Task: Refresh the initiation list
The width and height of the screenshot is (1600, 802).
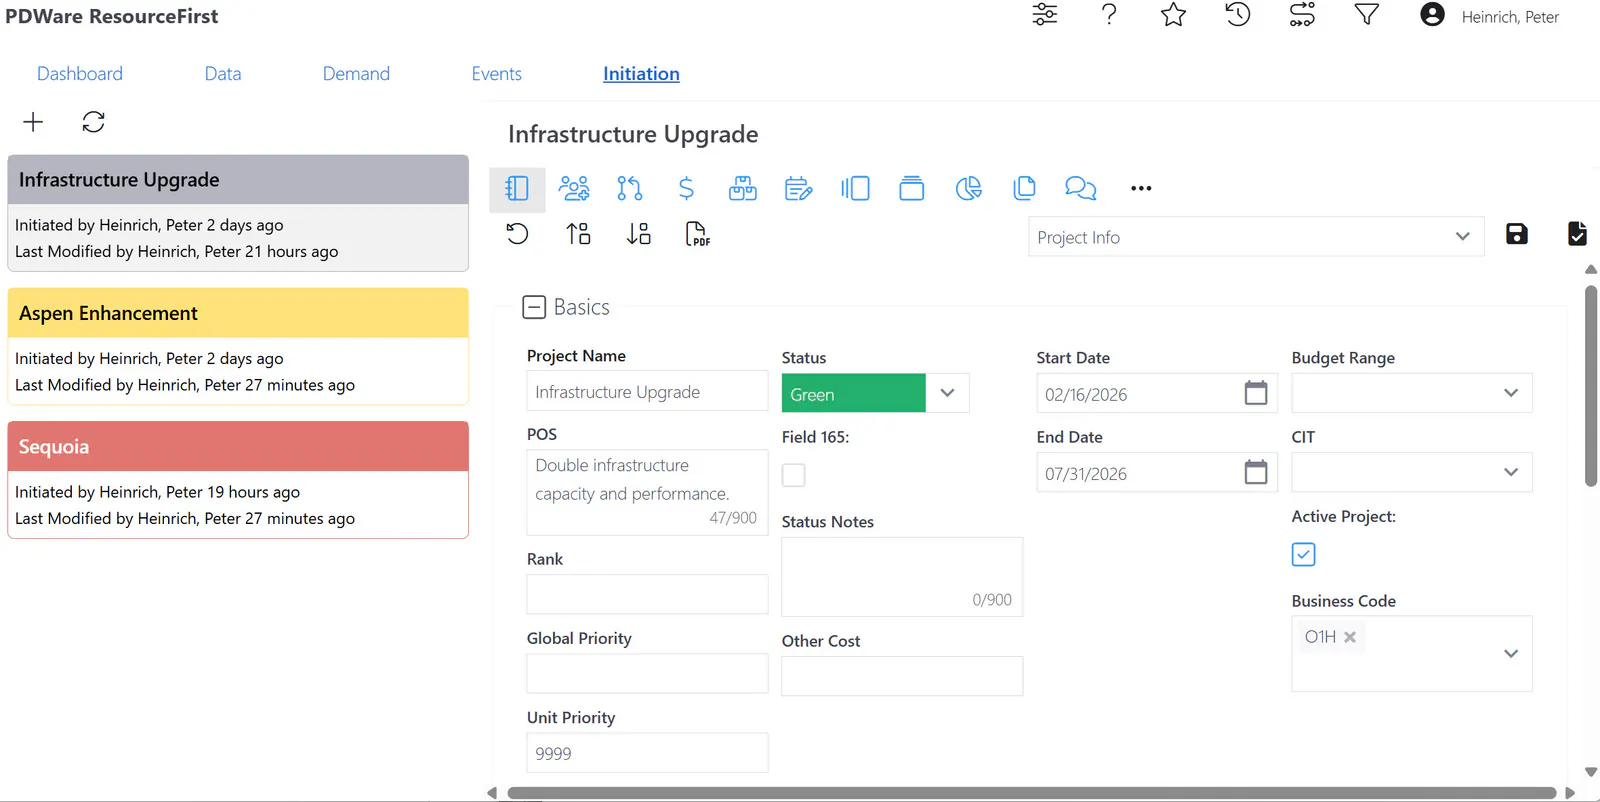Action: click(93, 122)
